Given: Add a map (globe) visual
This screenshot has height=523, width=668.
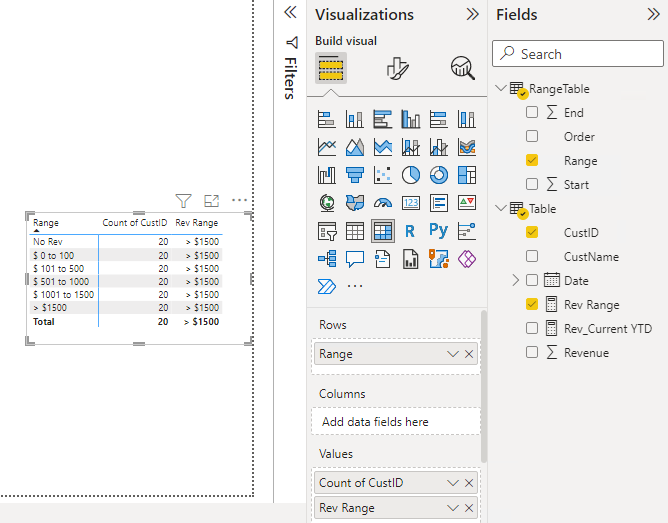Looking at the screenshot, I should (327, 203).
